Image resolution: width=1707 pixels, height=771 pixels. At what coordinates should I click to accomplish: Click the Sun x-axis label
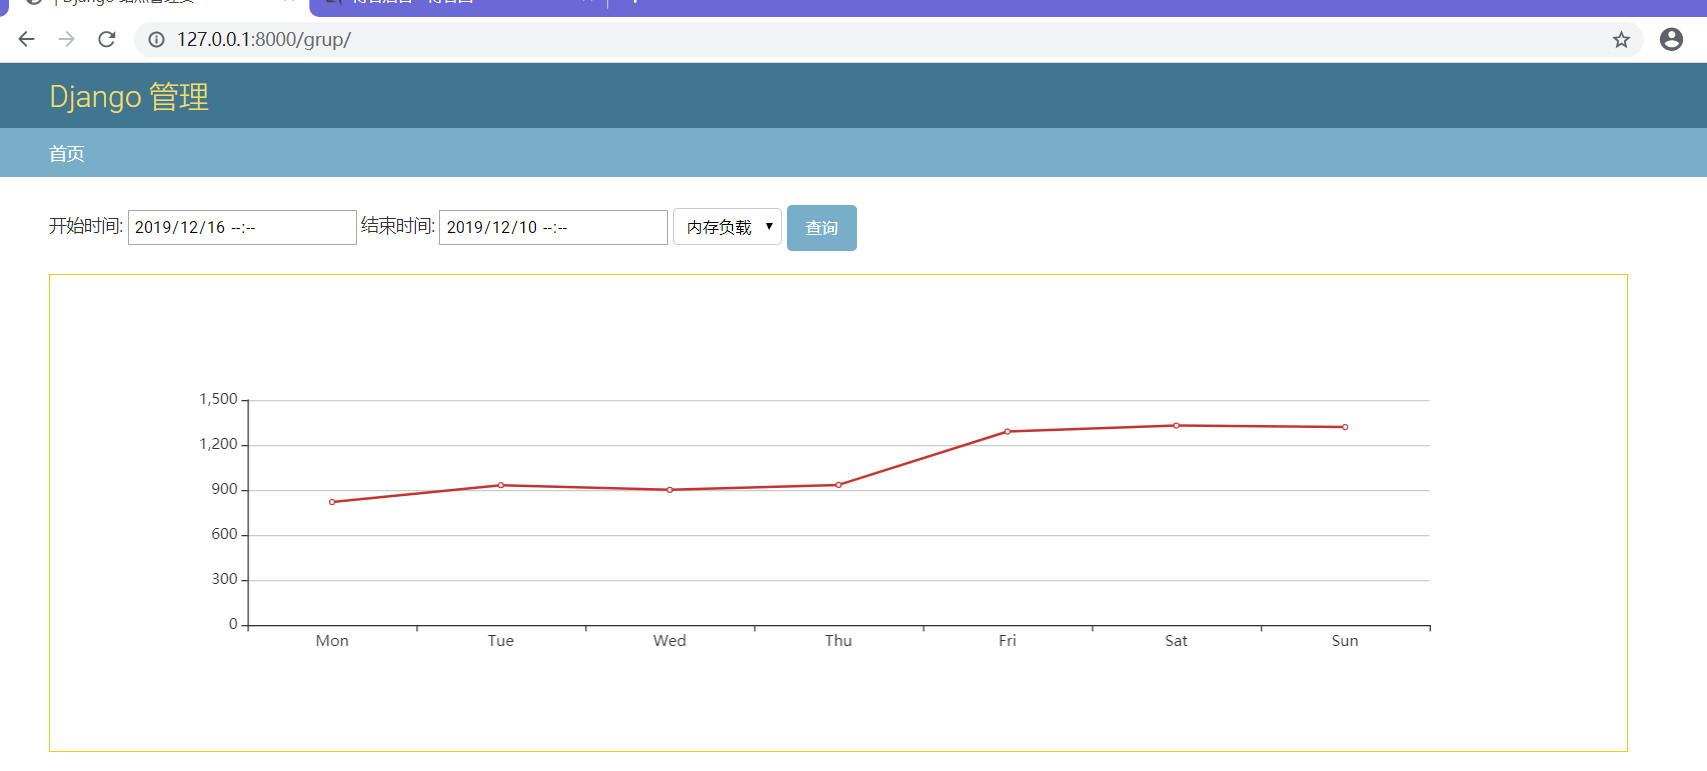pos(1345,641)
